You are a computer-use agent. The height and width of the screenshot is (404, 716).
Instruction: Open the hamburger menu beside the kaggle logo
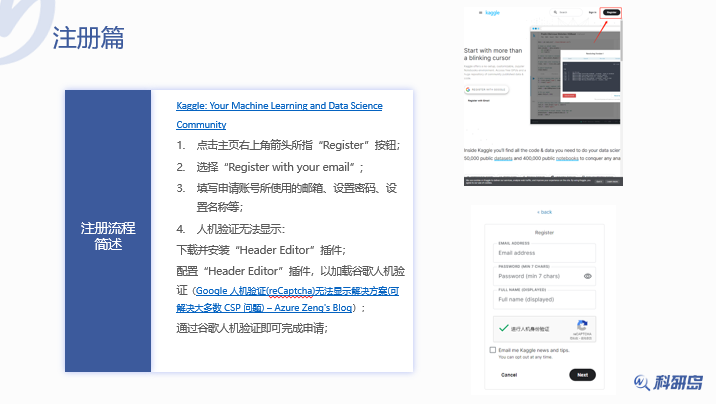coord(480,13)
